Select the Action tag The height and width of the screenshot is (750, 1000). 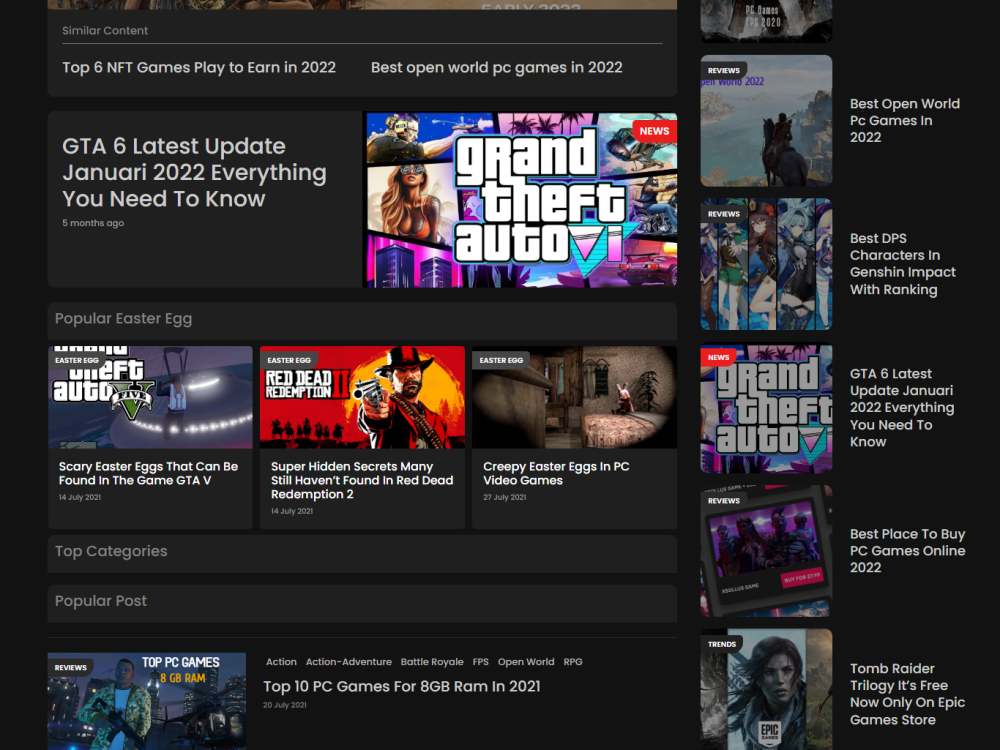(281, 662)
